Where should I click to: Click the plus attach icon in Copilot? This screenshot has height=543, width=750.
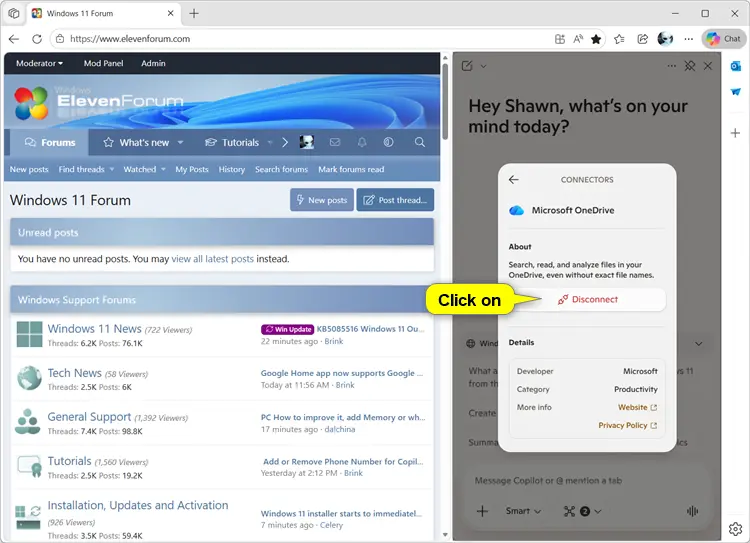(482, 511)
